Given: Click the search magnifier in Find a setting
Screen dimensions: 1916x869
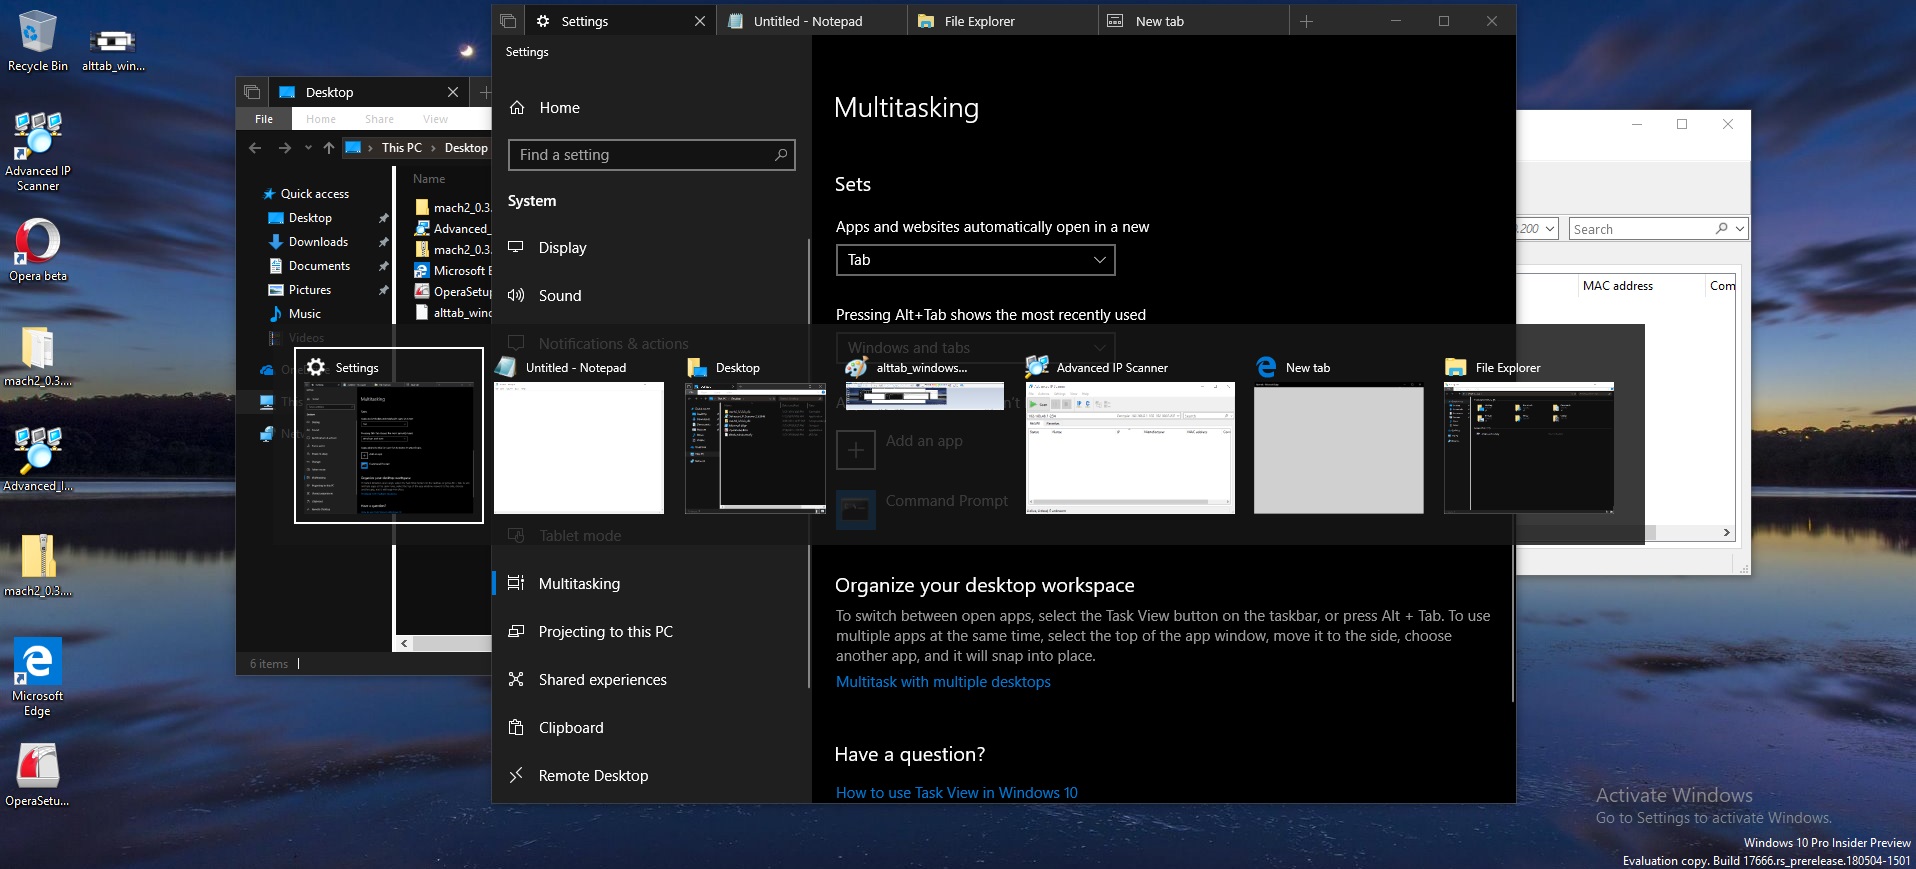Looking at the screenshot, I should (781, 155).
